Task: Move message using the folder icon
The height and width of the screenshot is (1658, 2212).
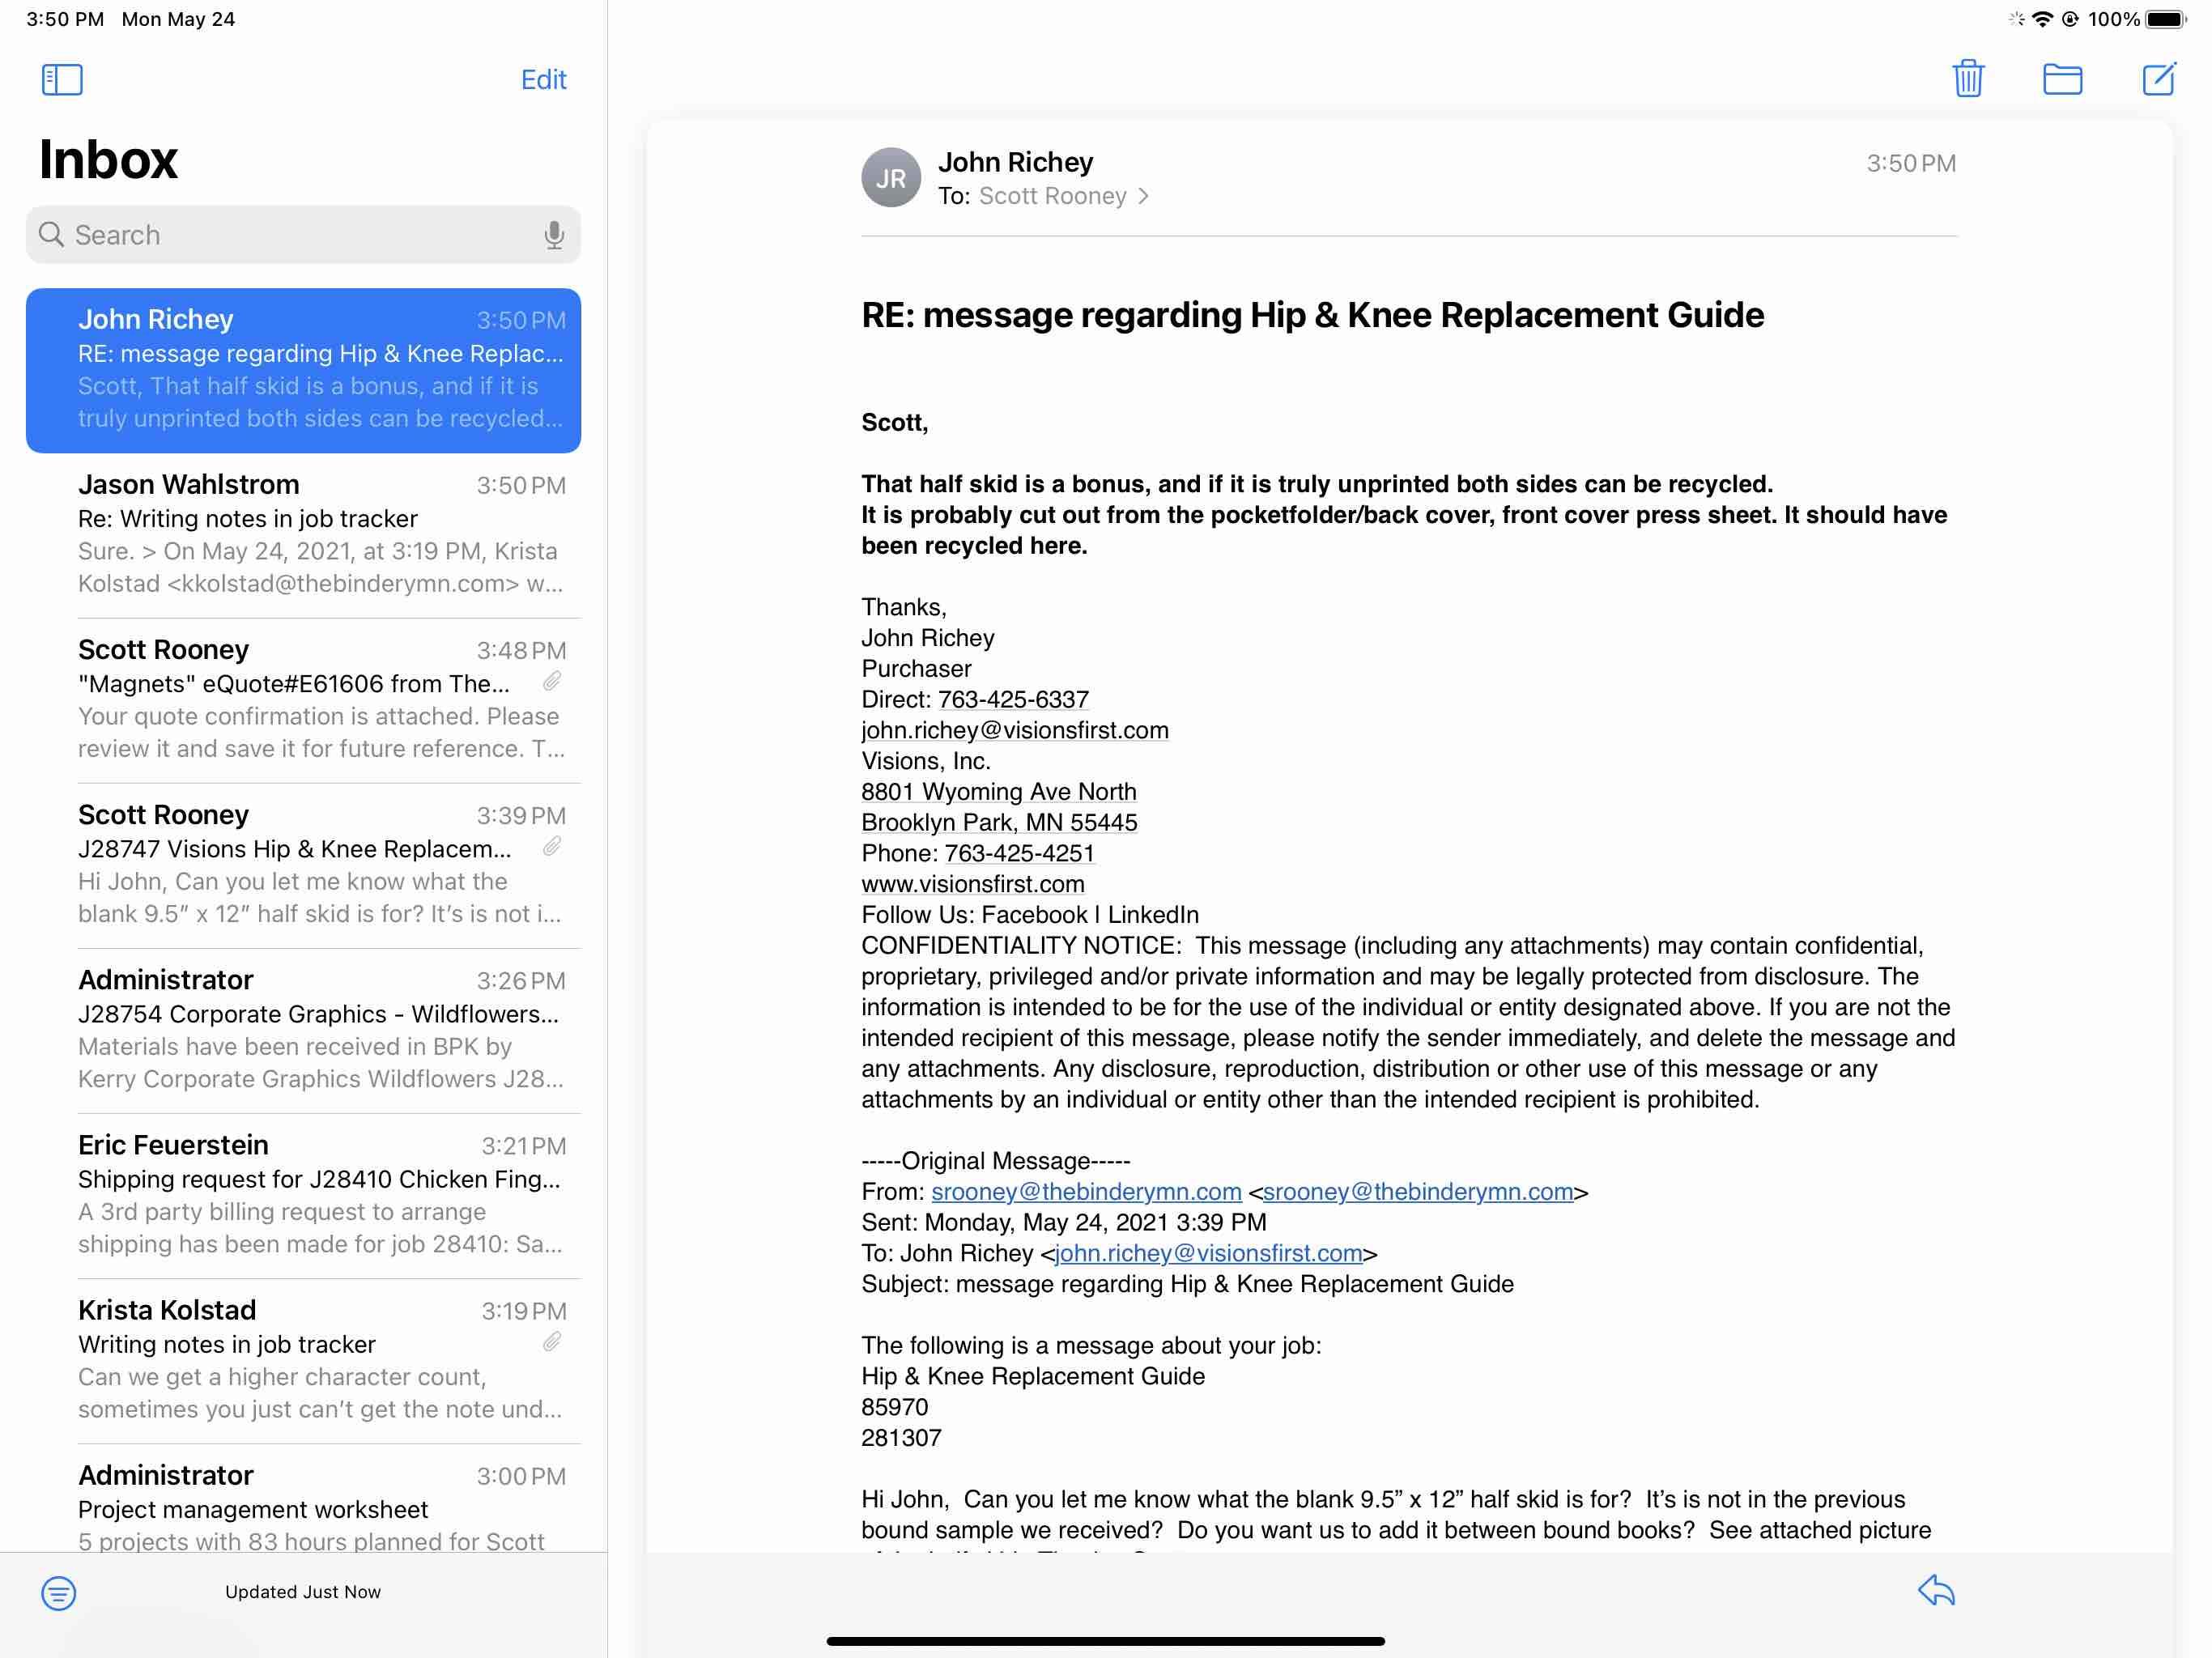Action: click(2061, 79)
